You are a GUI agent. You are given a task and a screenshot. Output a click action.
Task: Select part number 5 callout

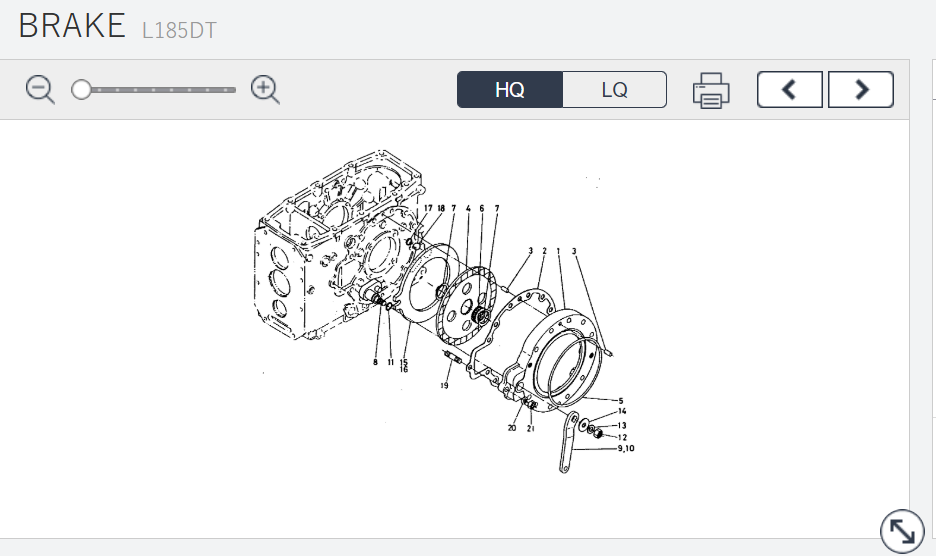click(x=620, y=399)
